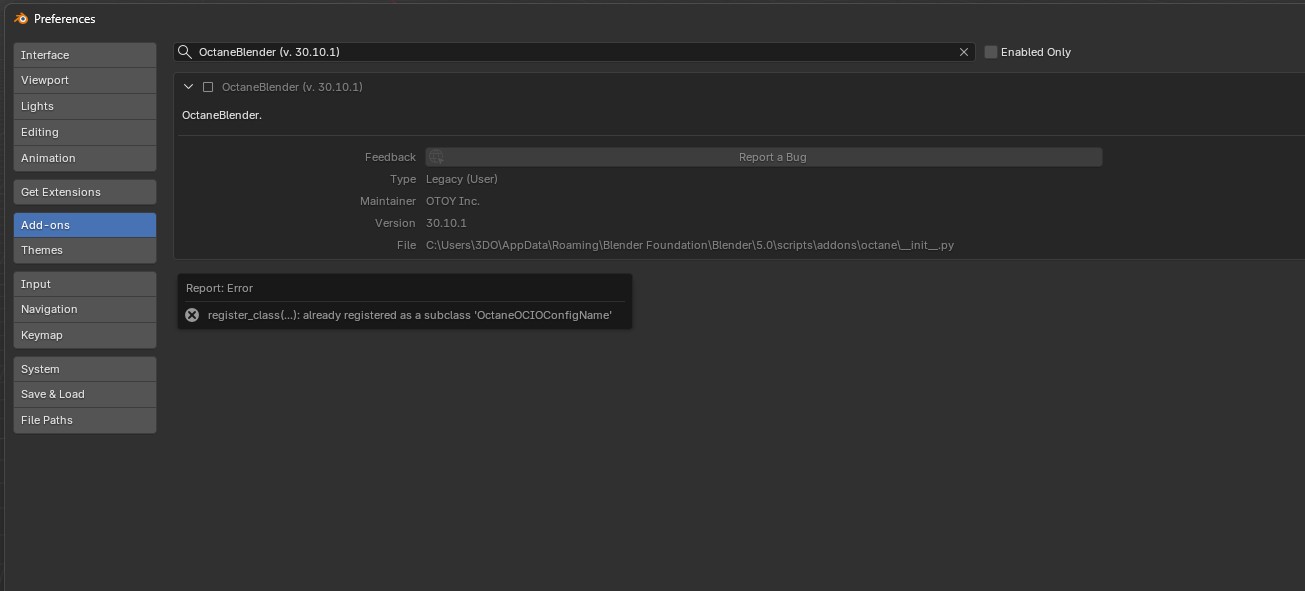
Task: Click the 'OctaneBlender.' description text
Action: 222,115
